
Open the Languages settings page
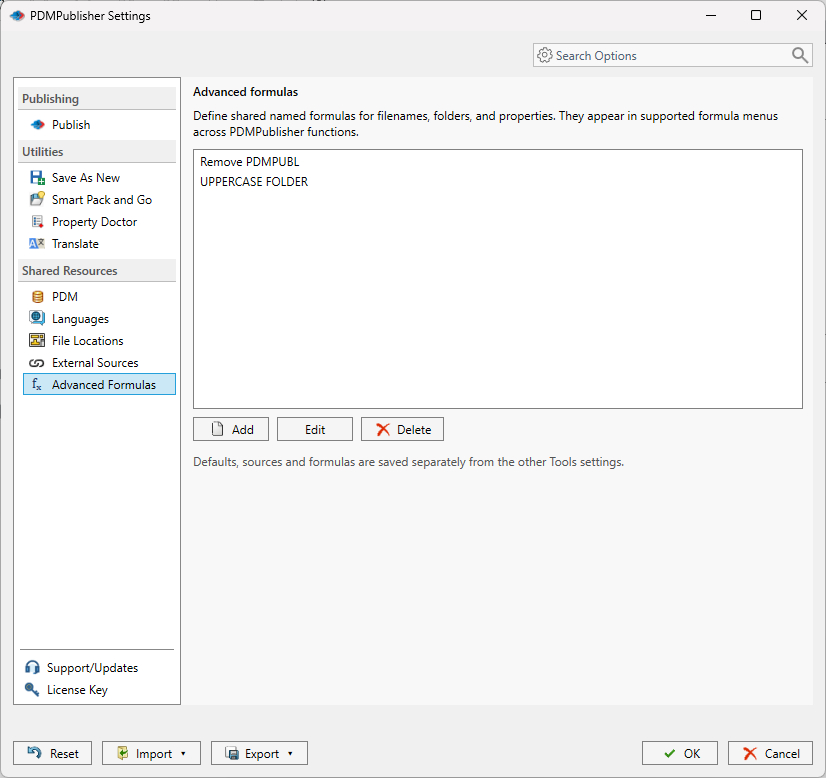coord(80,319)
